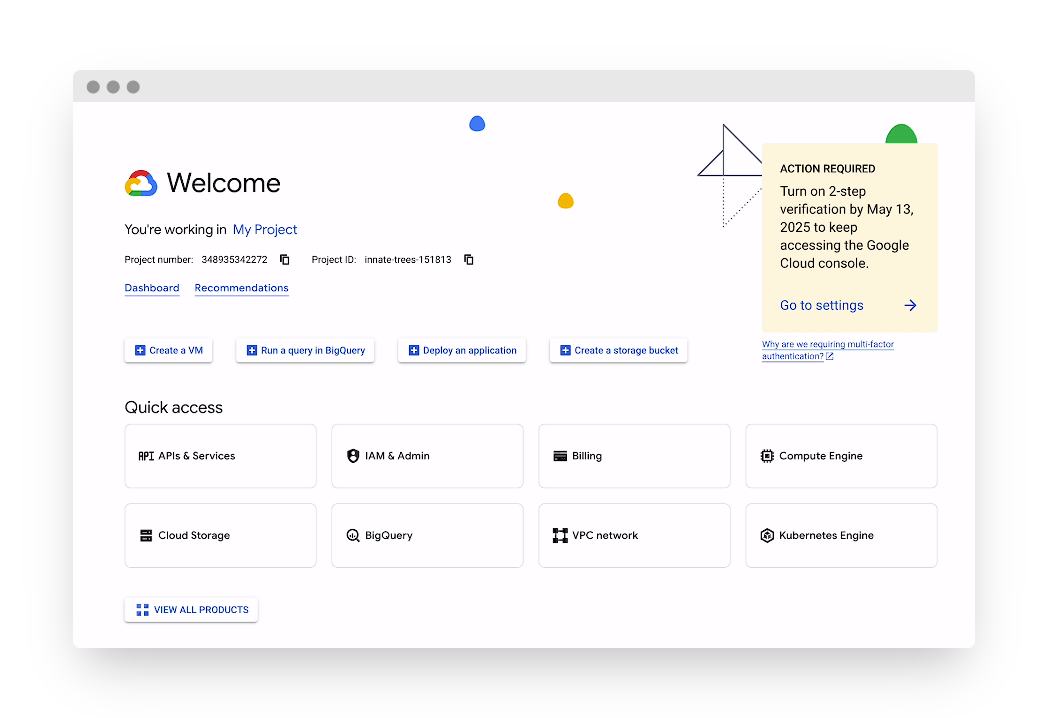
Task: Click the grid icon beside View All Products
Action: tap(142, 610)
